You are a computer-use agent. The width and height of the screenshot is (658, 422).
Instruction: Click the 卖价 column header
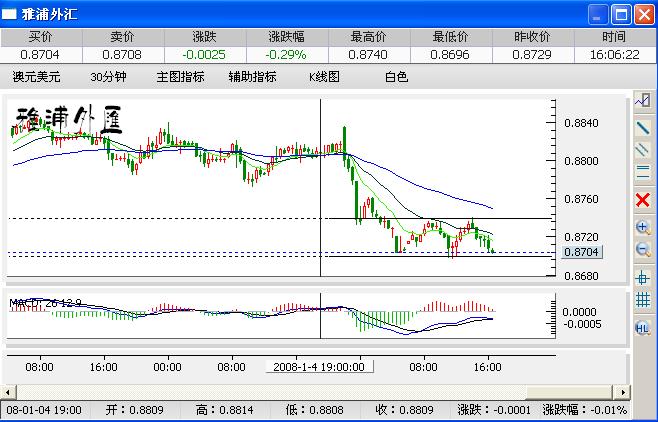123,38
